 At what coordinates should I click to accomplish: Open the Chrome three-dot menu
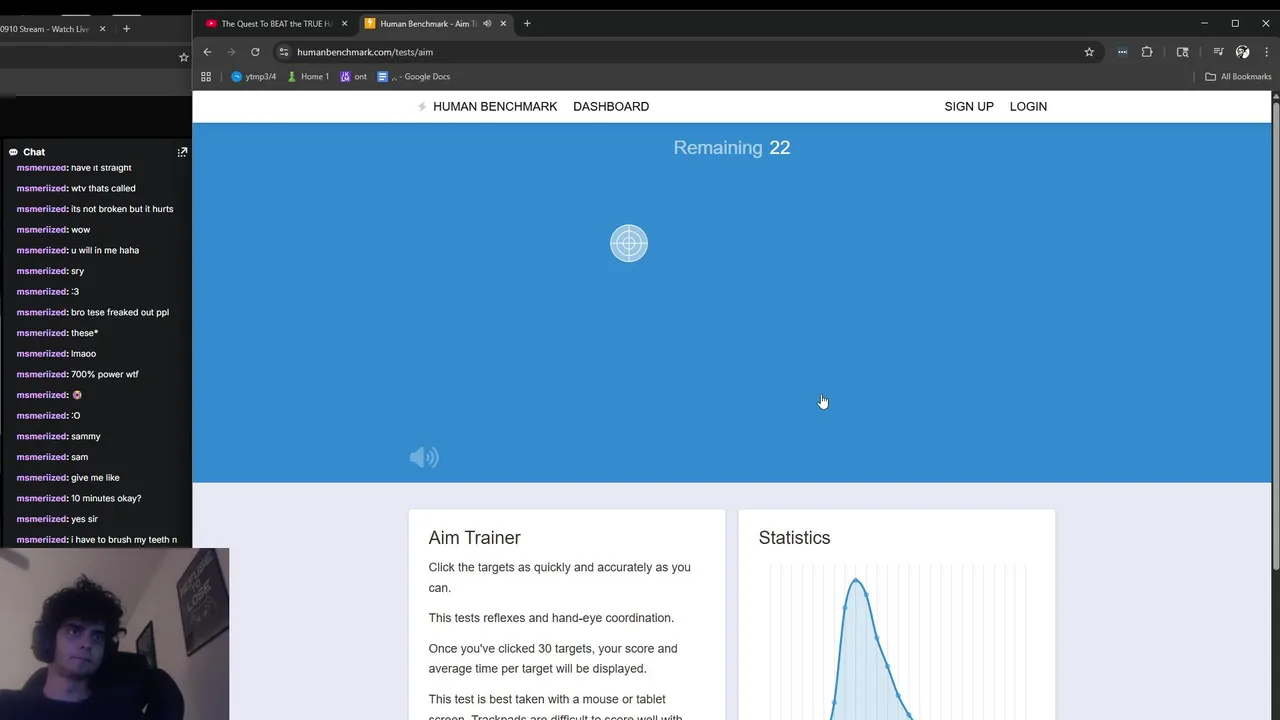[1266, 52]
